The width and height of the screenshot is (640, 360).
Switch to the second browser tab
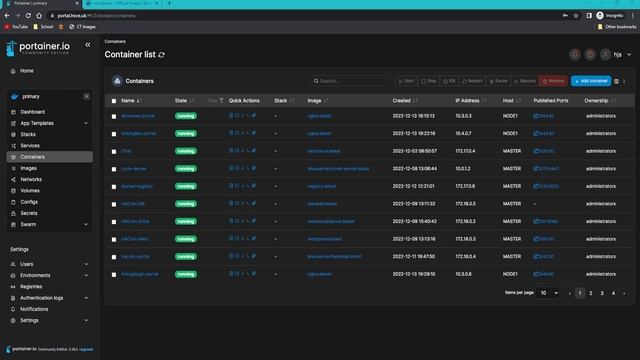point(122,4)
